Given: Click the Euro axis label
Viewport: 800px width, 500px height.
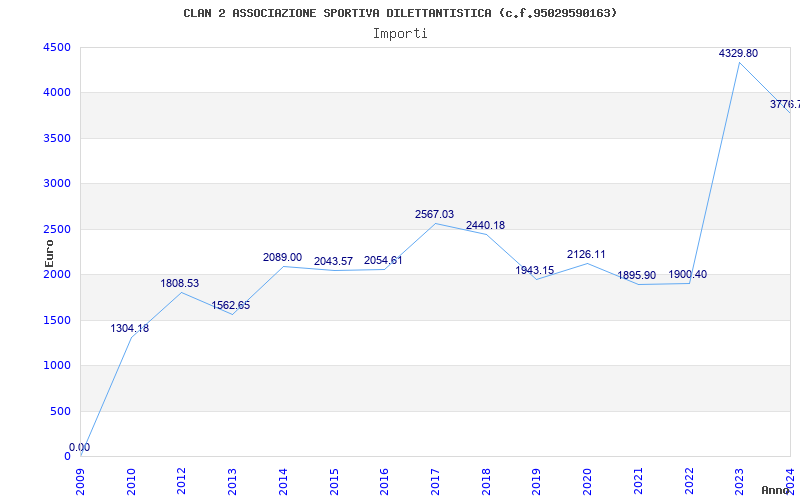Looking at the screenshot, I should [x=49, y=253].
